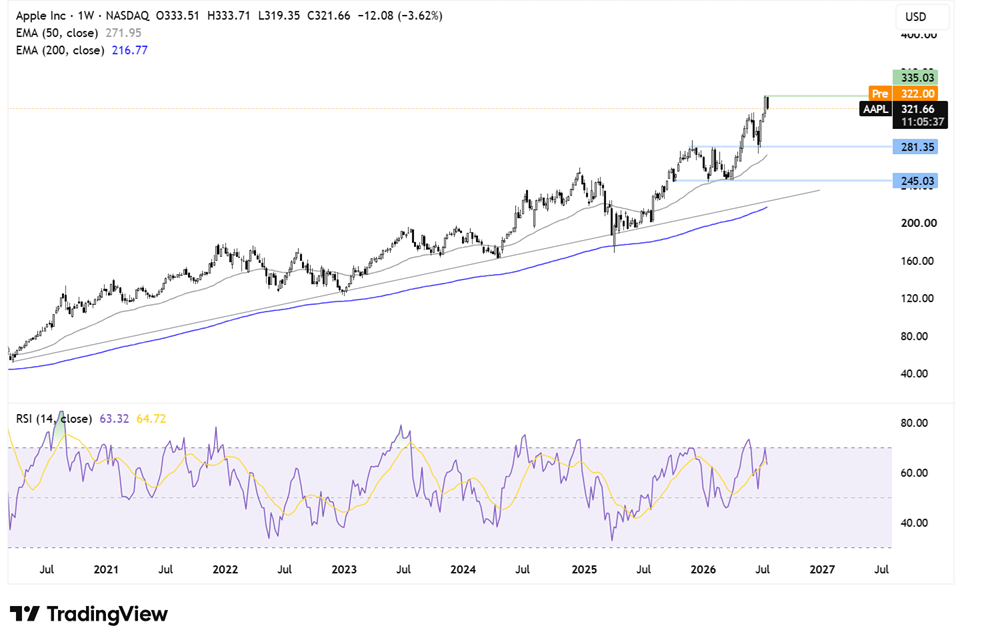Viewport: 983px width, 644px height.
Task: Click the 80.00 price axis label in main chart
Action: point(915,337)
